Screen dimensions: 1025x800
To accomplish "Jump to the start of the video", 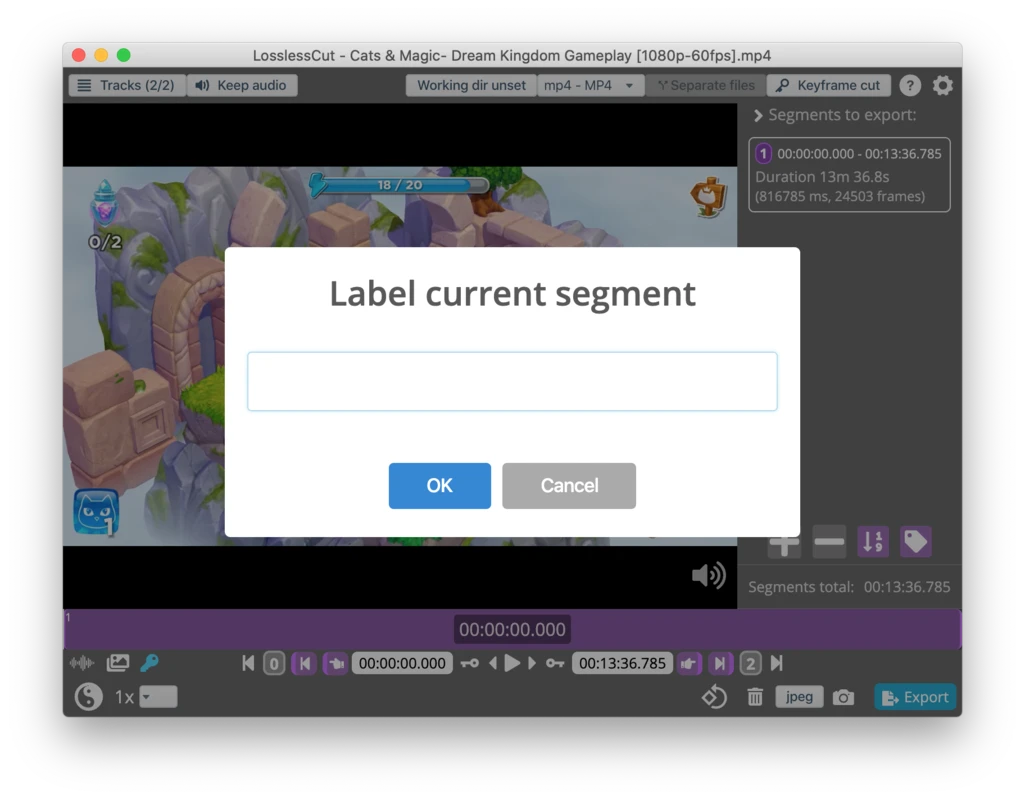I will pyautogui.click(x=248, y=663).
